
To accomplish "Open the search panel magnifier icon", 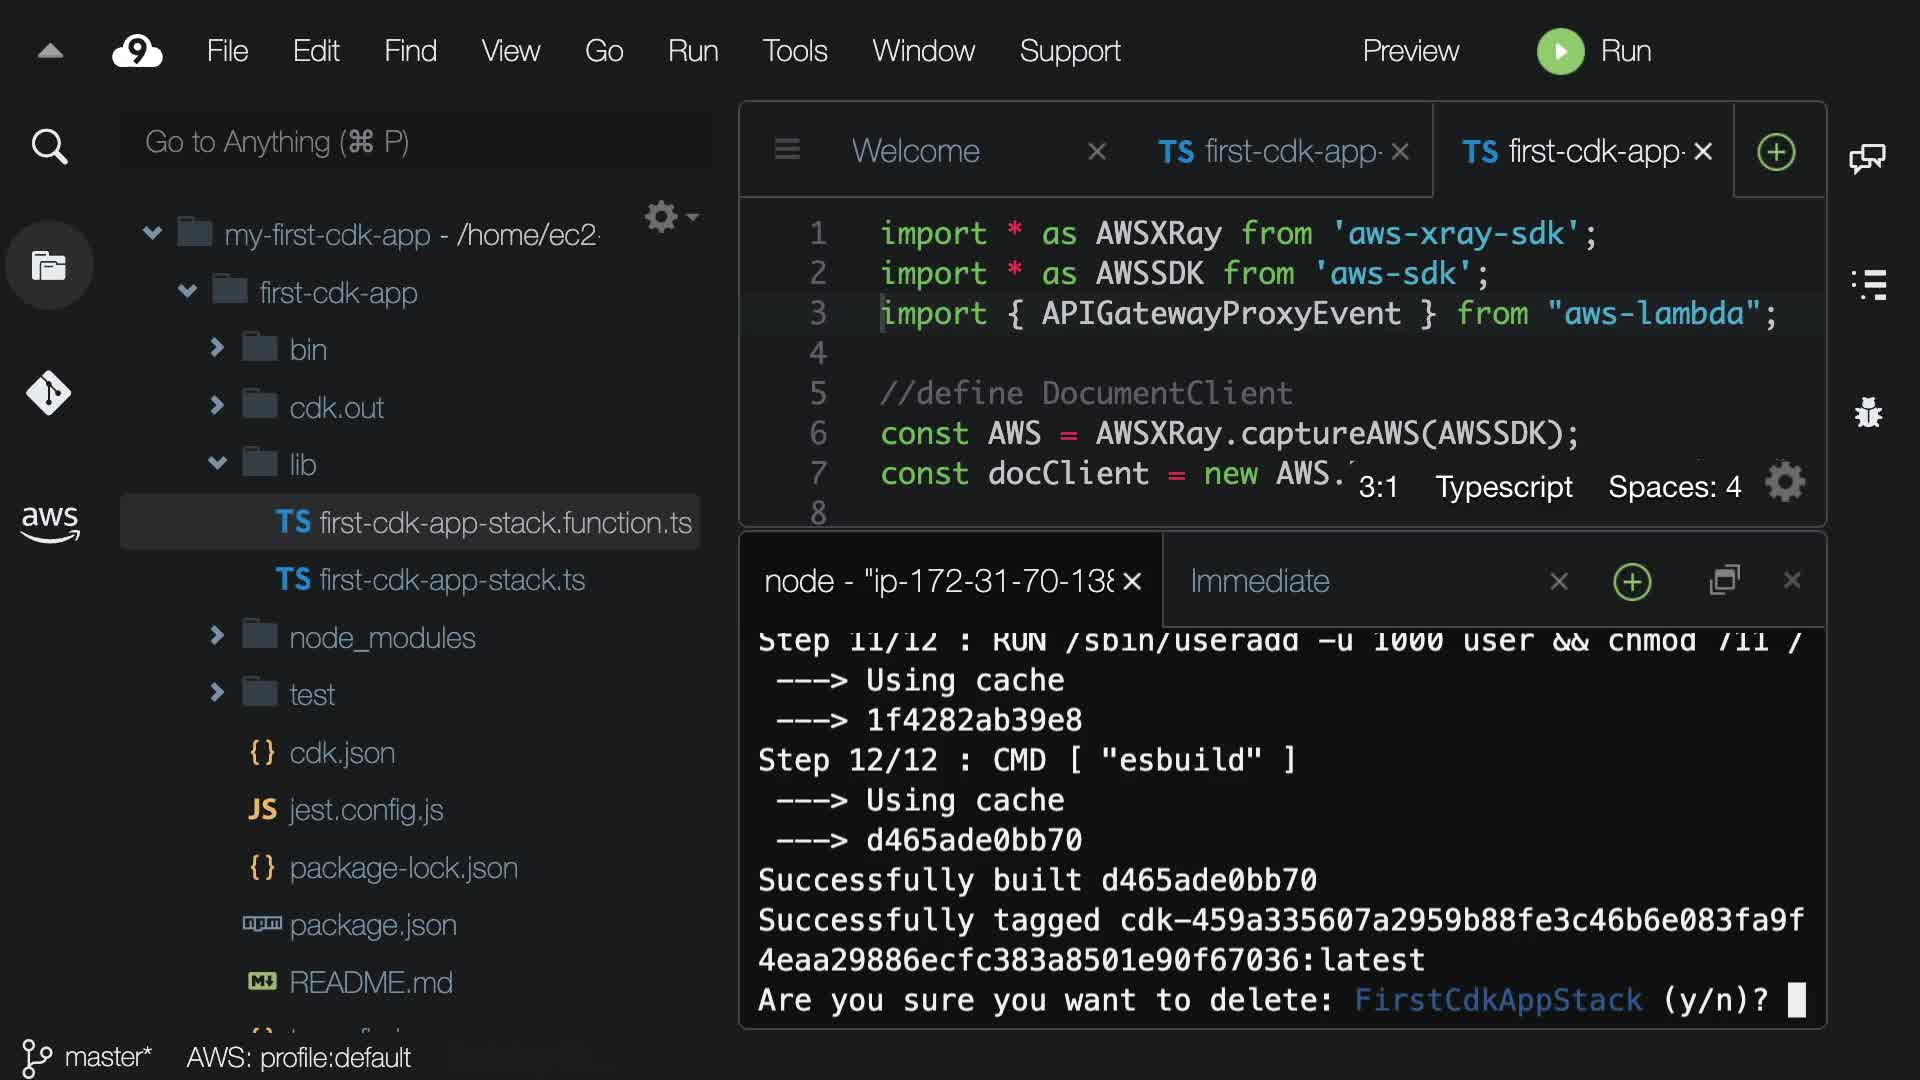I will coord(49,147).
